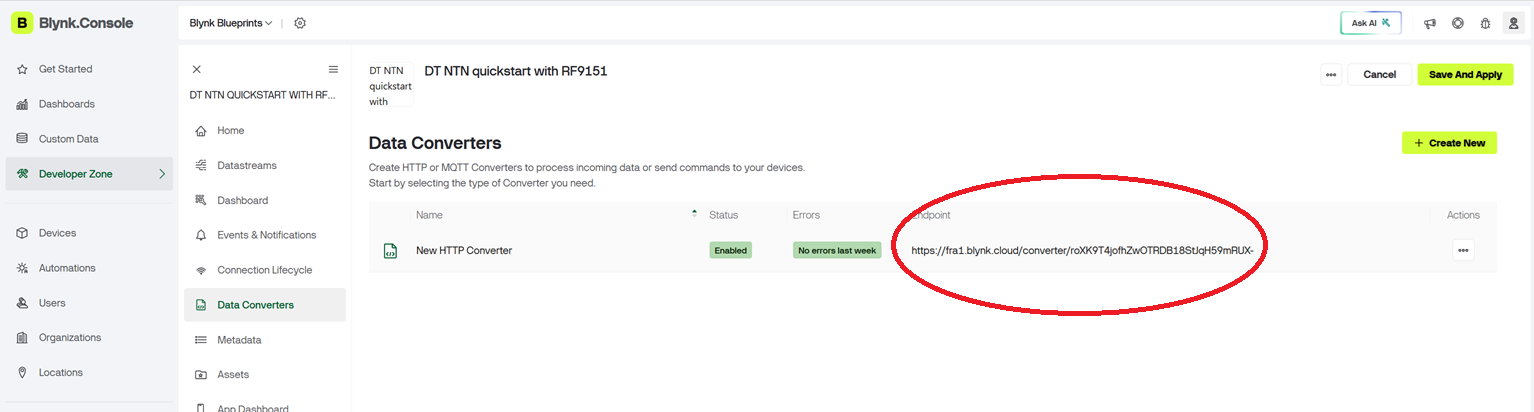Click the Developer Zone tools icon
The width and height of the screenshot is (1534, 412).
(22, 174)
